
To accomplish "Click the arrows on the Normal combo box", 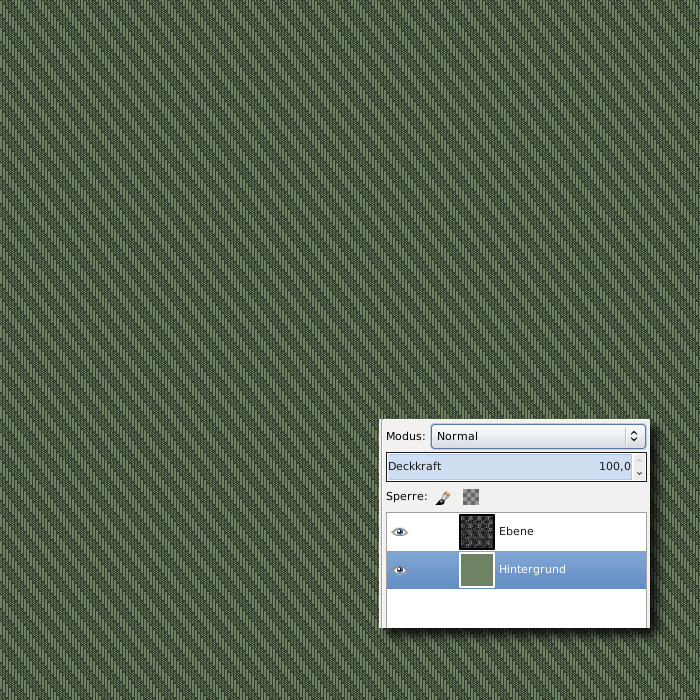I will pos(633,436).
